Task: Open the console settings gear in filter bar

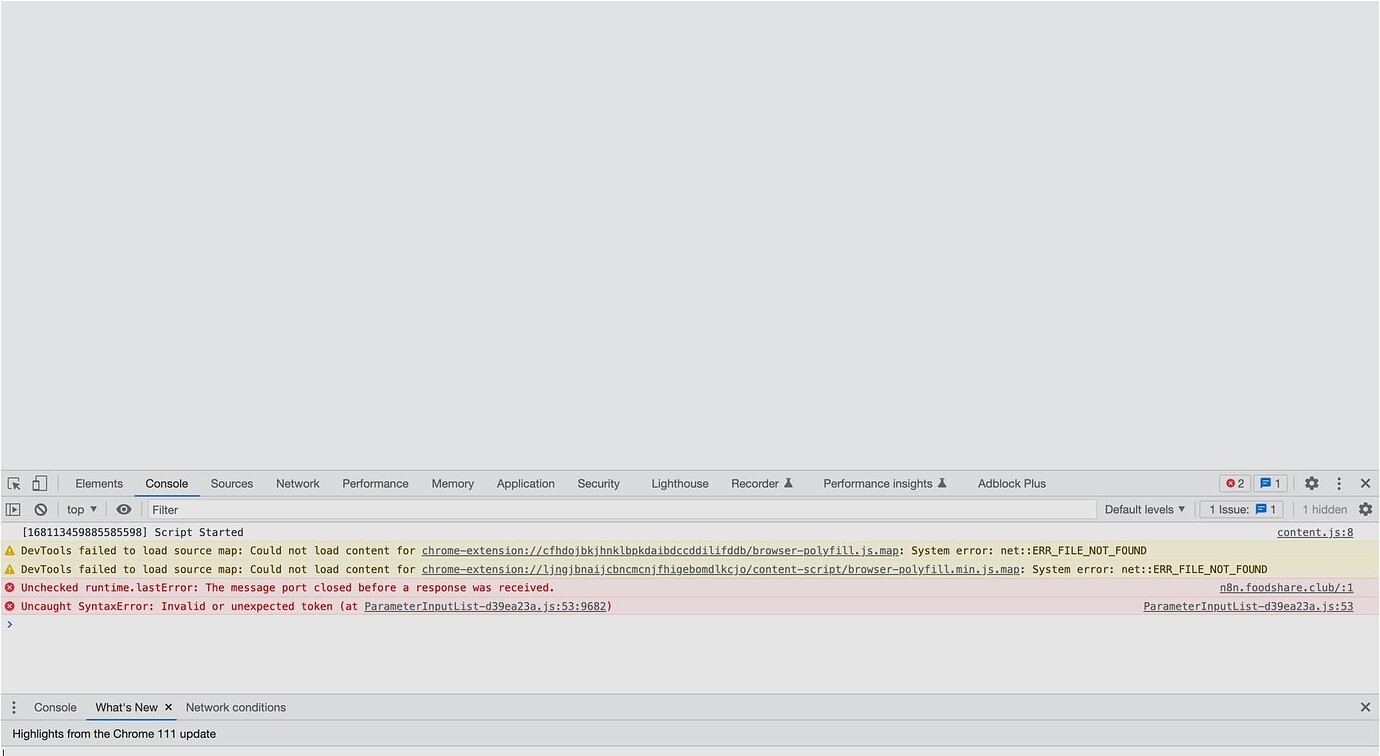Action: click(x=1366, y=509)
